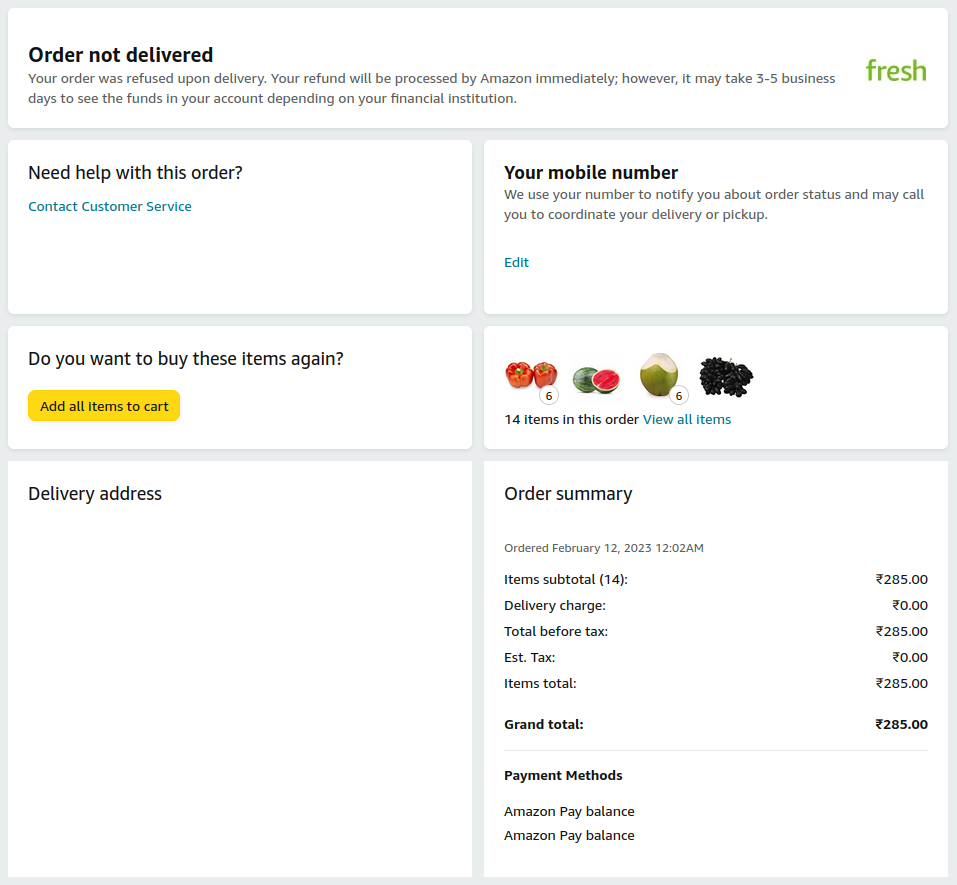
Task: Click the 'Order not delivered' heading
Action: pos(121,55)
